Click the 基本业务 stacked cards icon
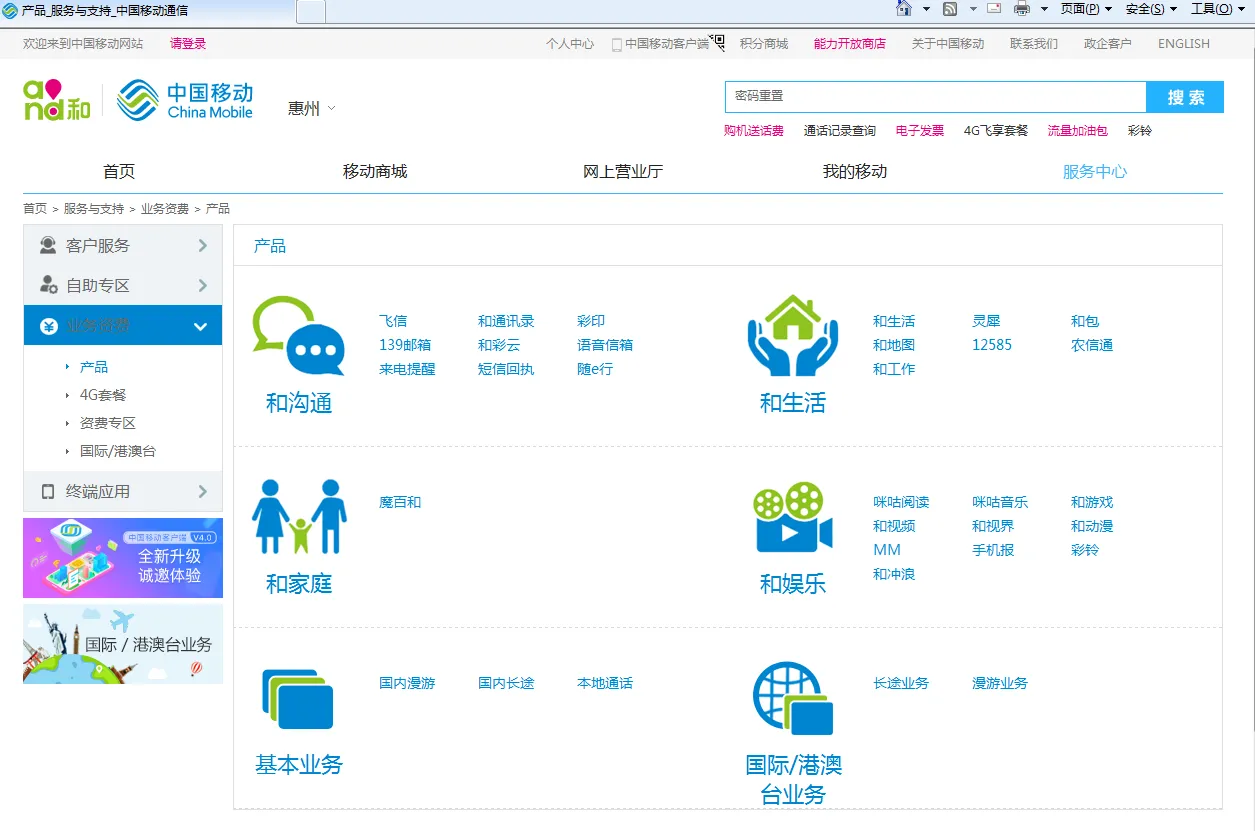Screen dimensions: 1255x831 298,698
